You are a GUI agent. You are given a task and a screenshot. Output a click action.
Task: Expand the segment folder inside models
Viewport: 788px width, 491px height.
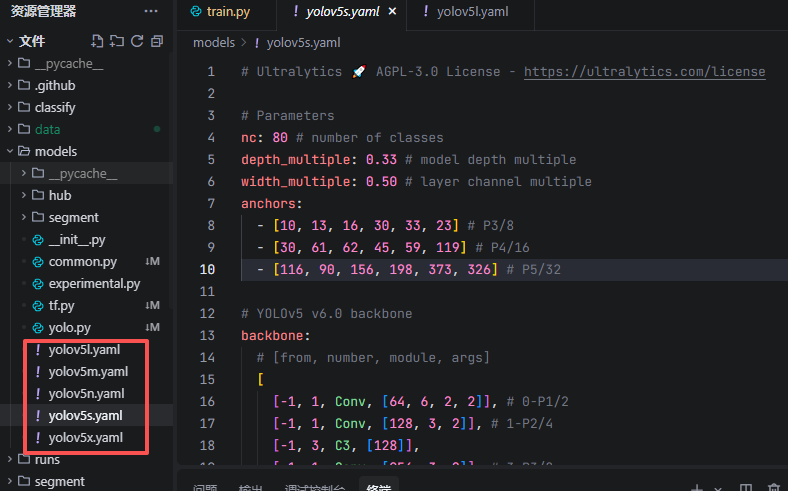[73, 218]
